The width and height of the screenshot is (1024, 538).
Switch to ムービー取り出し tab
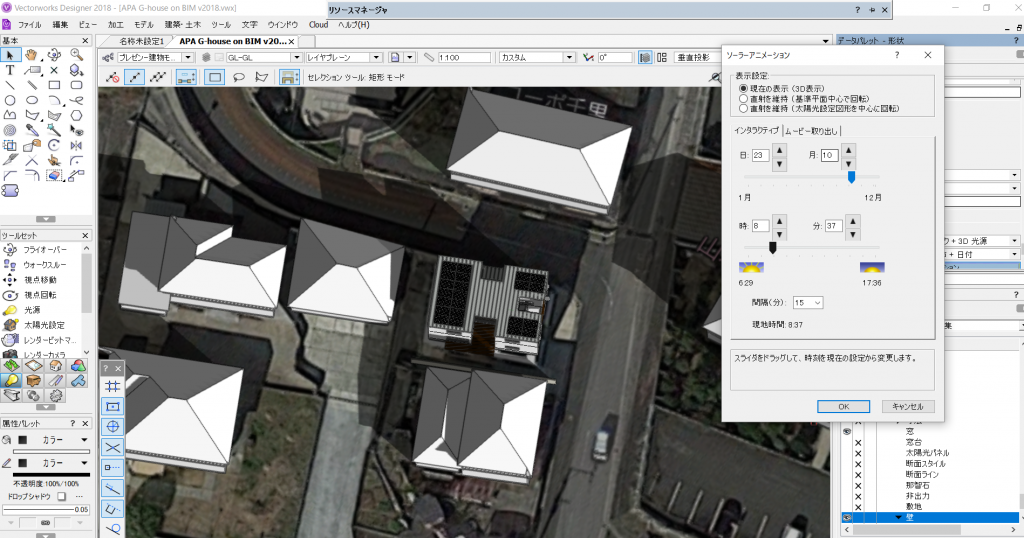pyautogui.click(x=811, y=131)
